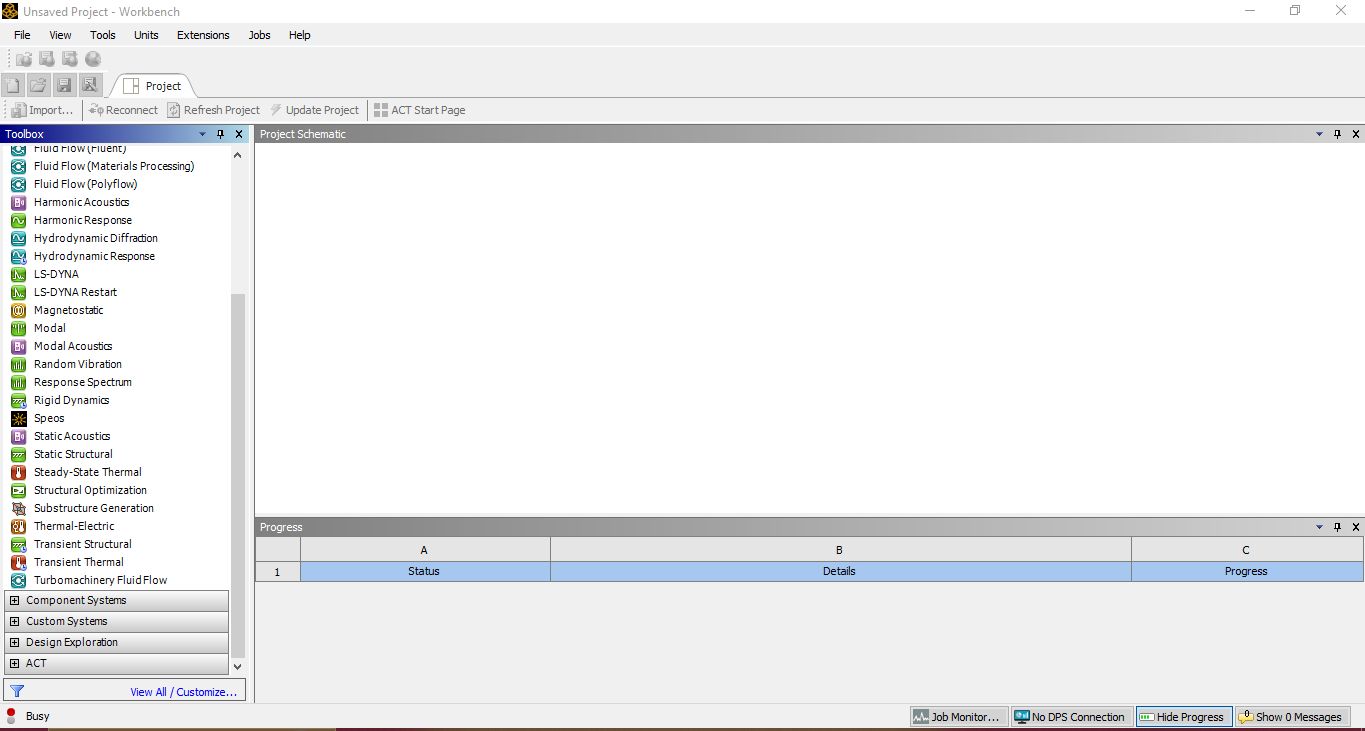The height and width of the screenshot is (731, 1365).
Task: Click the Reconnect button
Action: point(123,110)
